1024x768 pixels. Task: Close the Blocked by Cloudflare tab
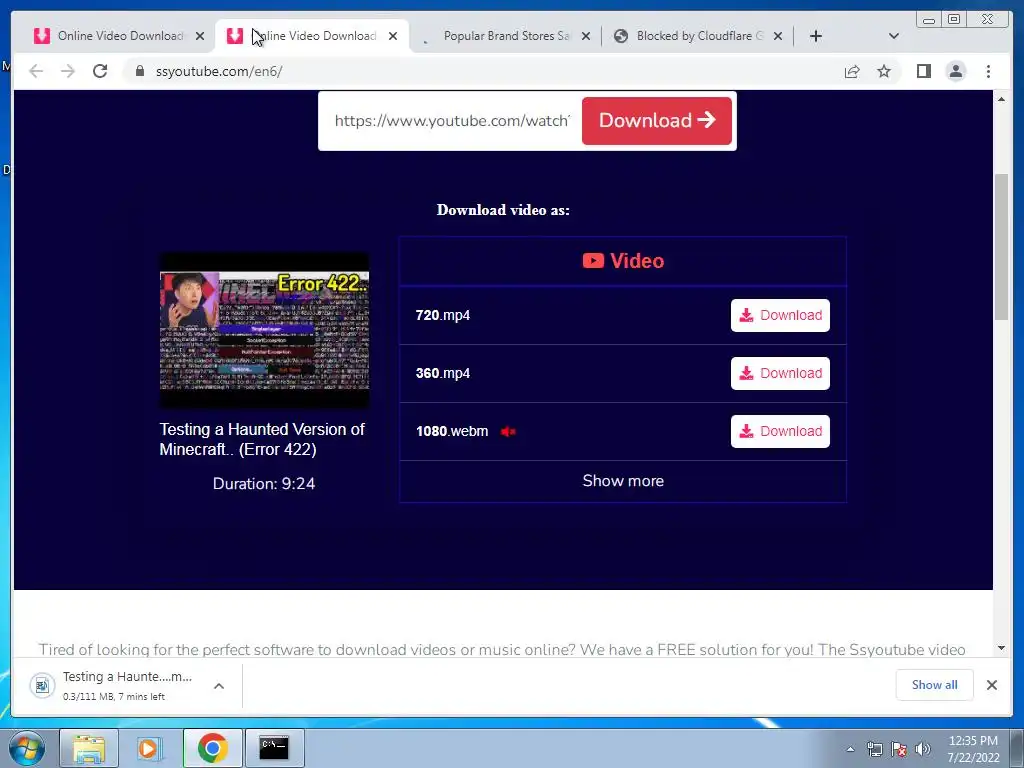[x=778, y=36]
